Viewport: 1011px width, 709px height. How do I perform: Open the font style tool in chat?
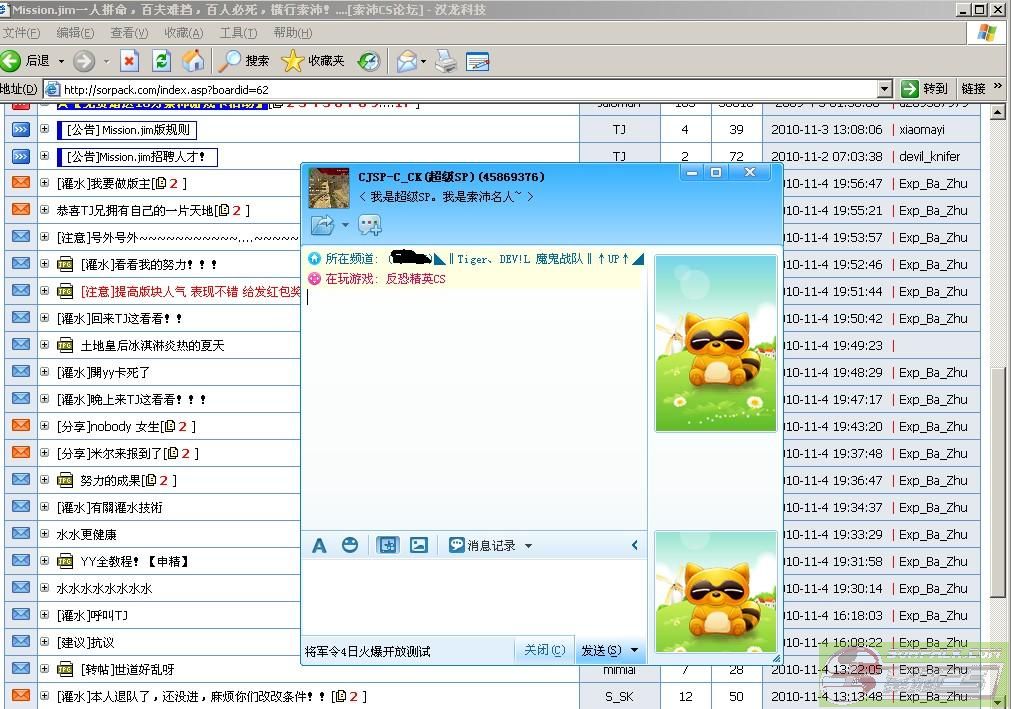pyautogui.click(x=319, y=545)
